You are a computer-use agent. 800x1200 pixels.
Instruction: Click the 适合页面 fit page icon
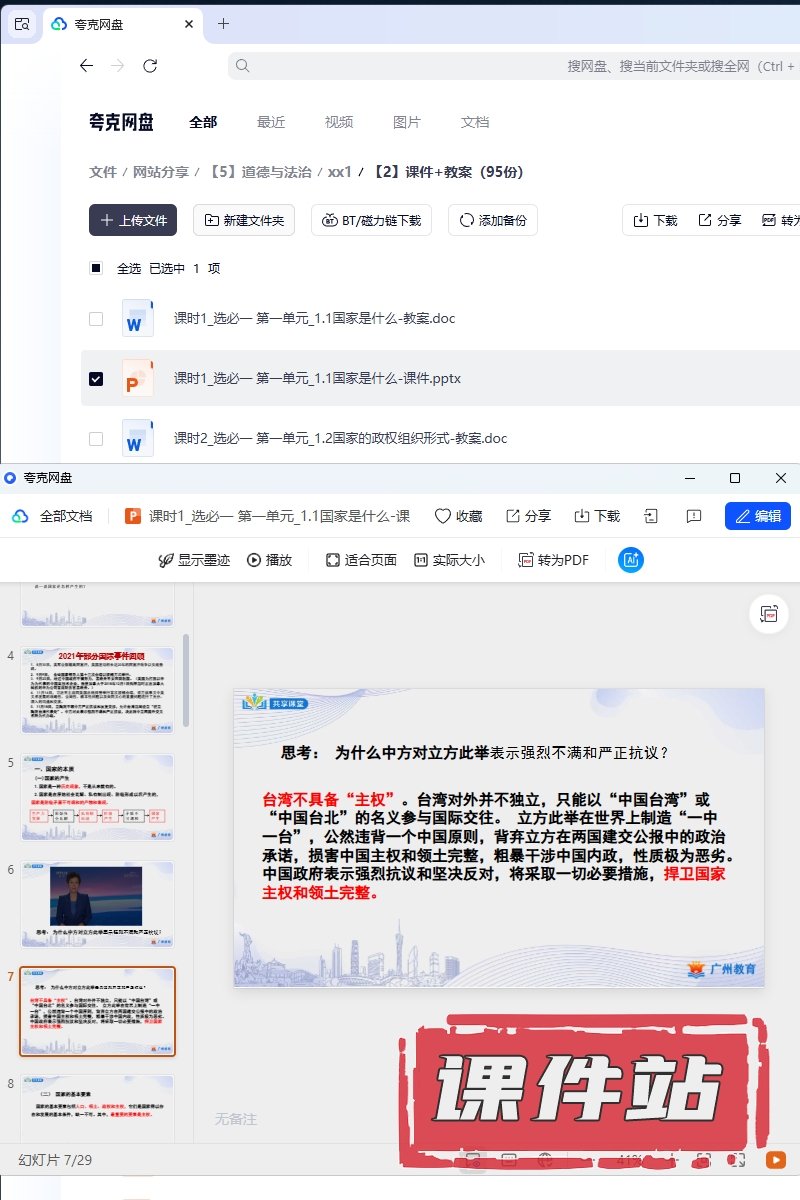333,560
